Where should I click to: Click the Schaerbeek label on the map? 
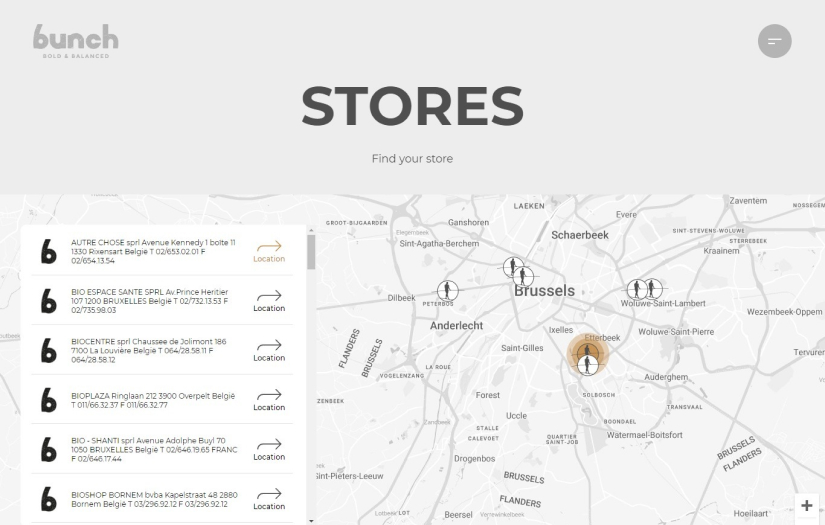[x=580, y=235]
